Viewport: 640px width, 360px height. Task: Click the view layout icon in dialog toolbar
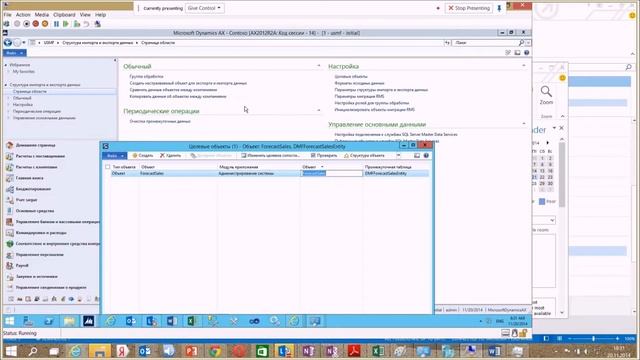point(417,156)
